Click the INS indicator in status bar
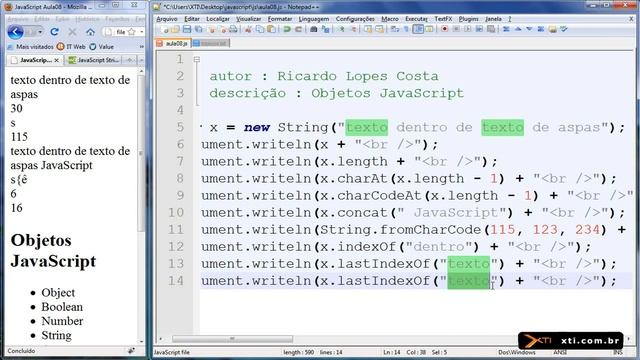 [618, 352]
